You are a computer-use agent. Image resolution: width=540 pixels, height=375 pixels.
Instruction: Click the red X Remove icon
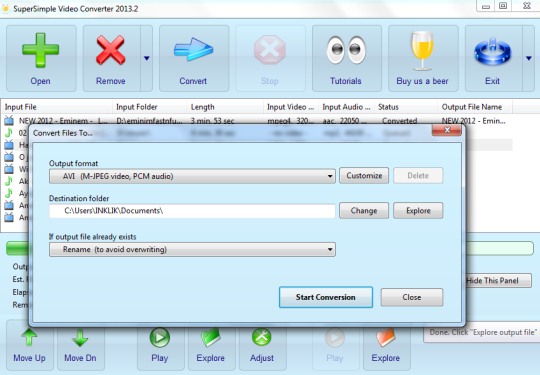pos(111,50)
